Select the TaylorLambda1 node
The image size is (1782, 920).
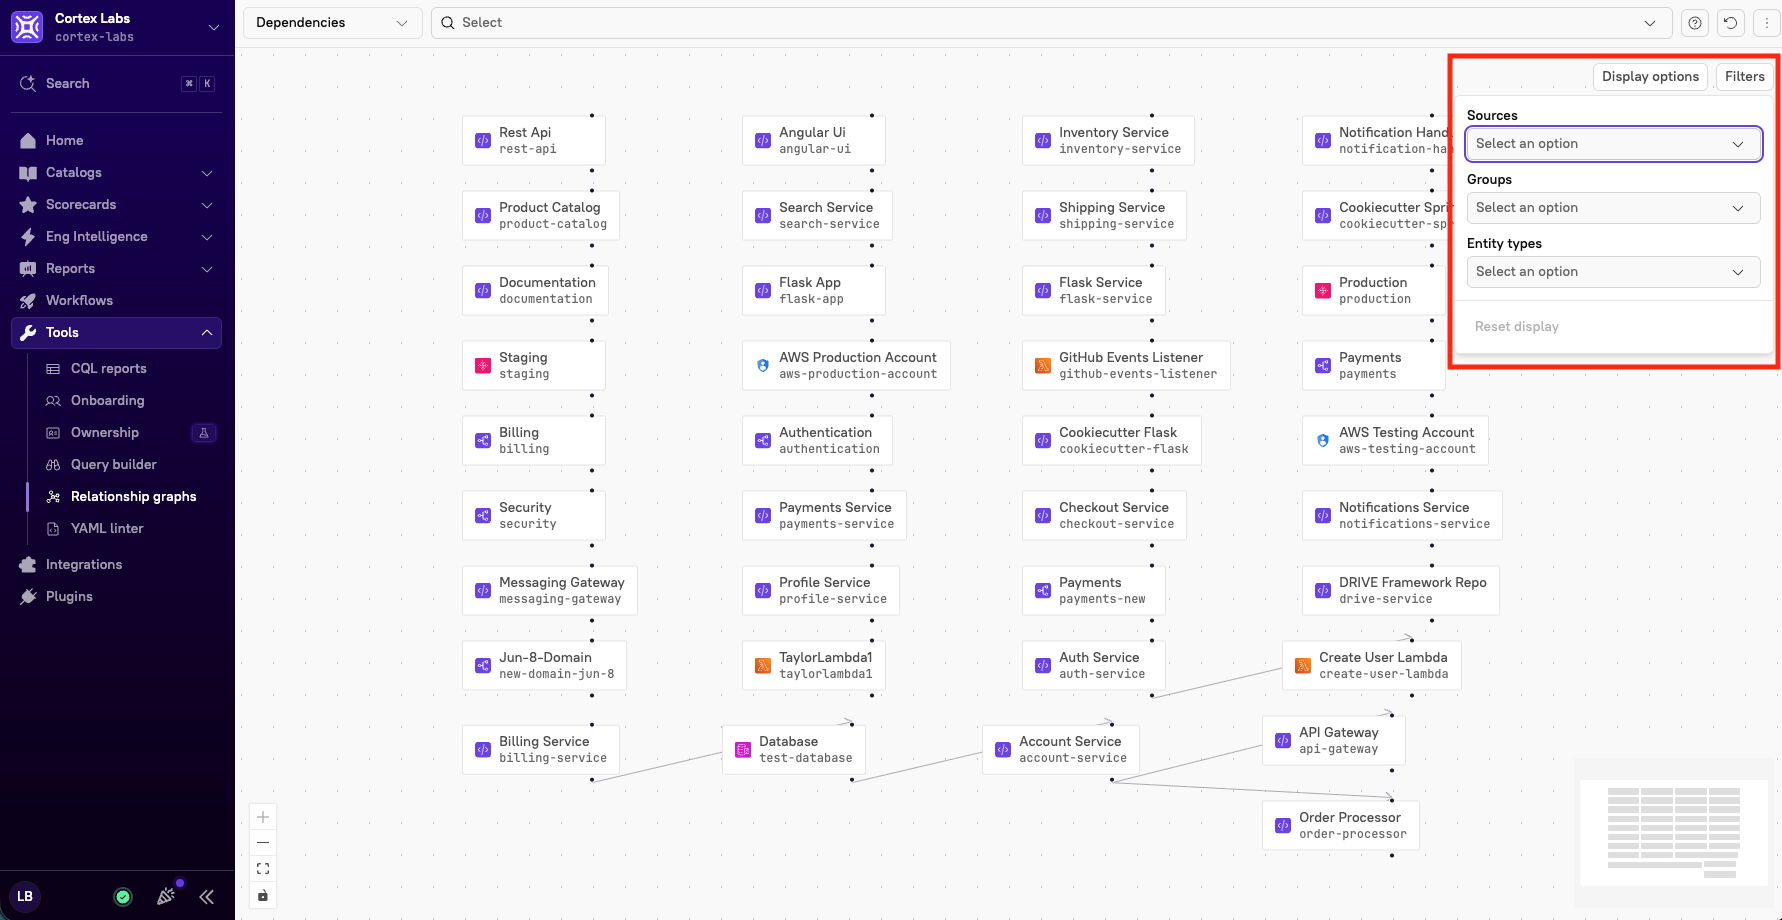[814, 665]
